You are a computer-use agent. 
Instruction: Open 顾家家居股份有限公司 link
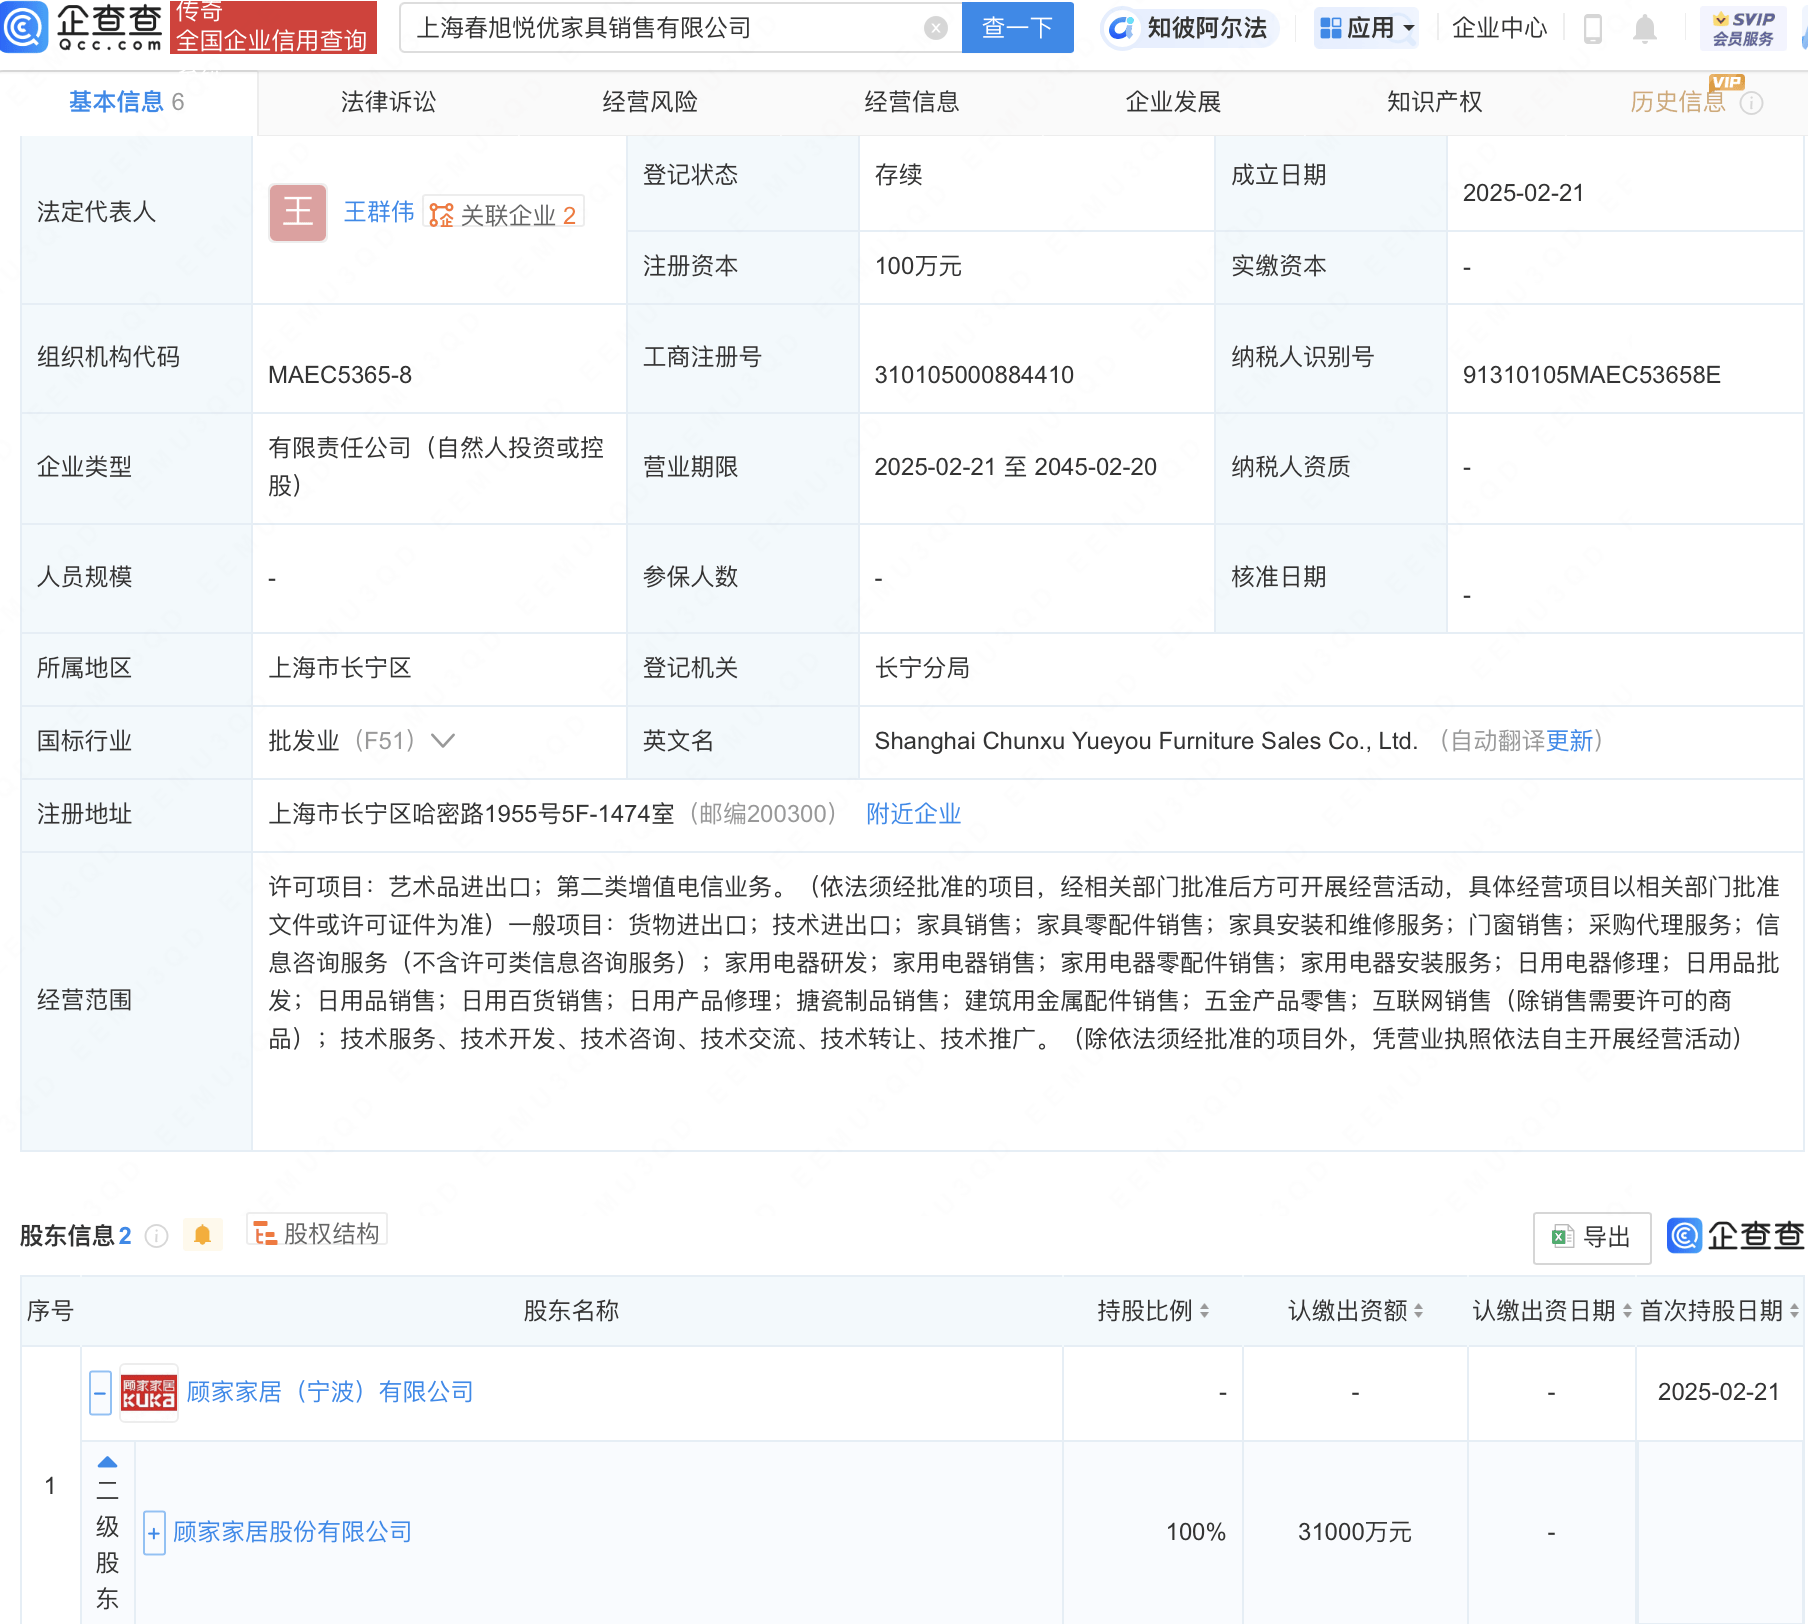pyautogui.click(x=292, y=1532)
